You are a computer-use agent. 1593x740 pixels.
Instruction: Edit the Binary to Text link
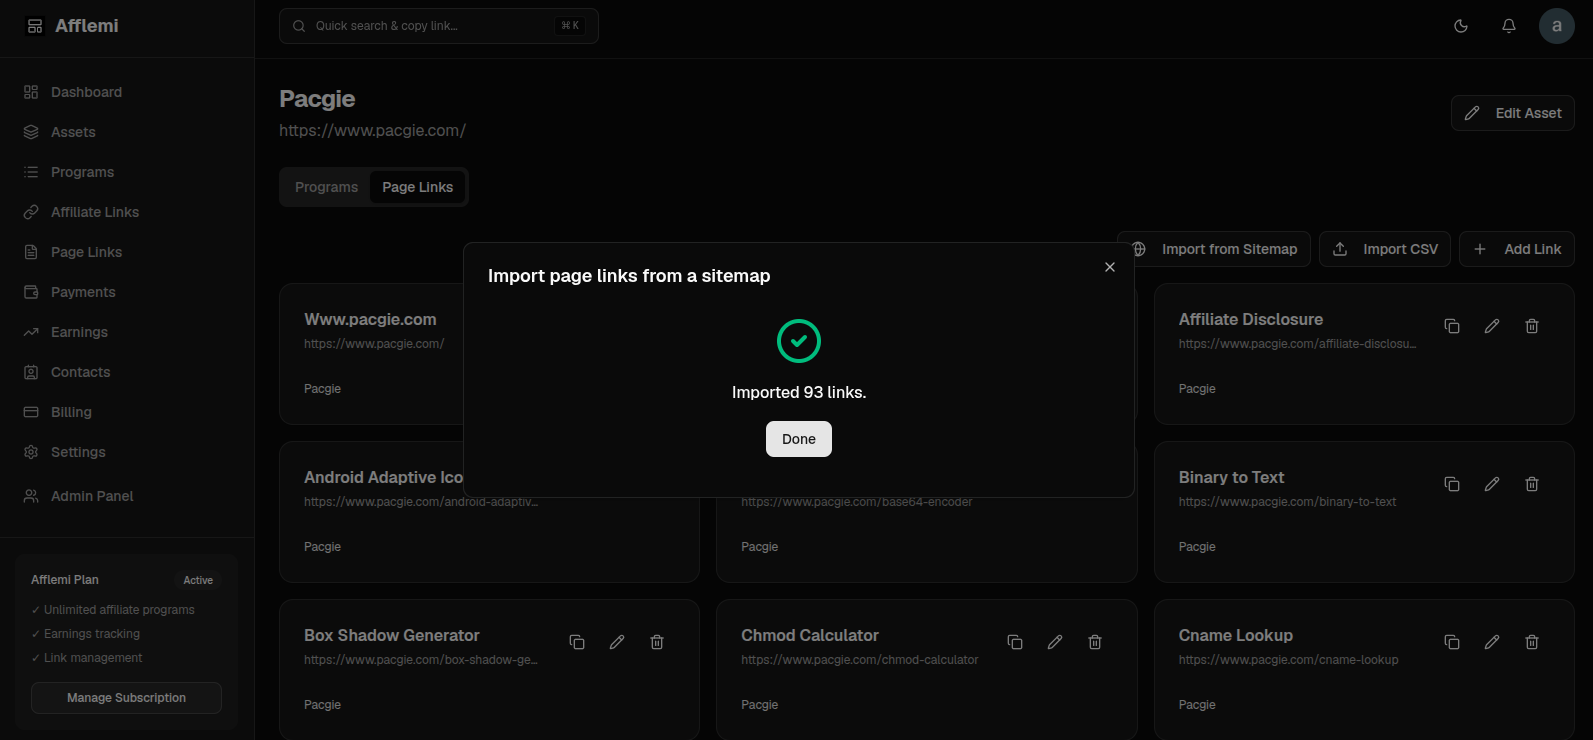(x=1492, y=484)
